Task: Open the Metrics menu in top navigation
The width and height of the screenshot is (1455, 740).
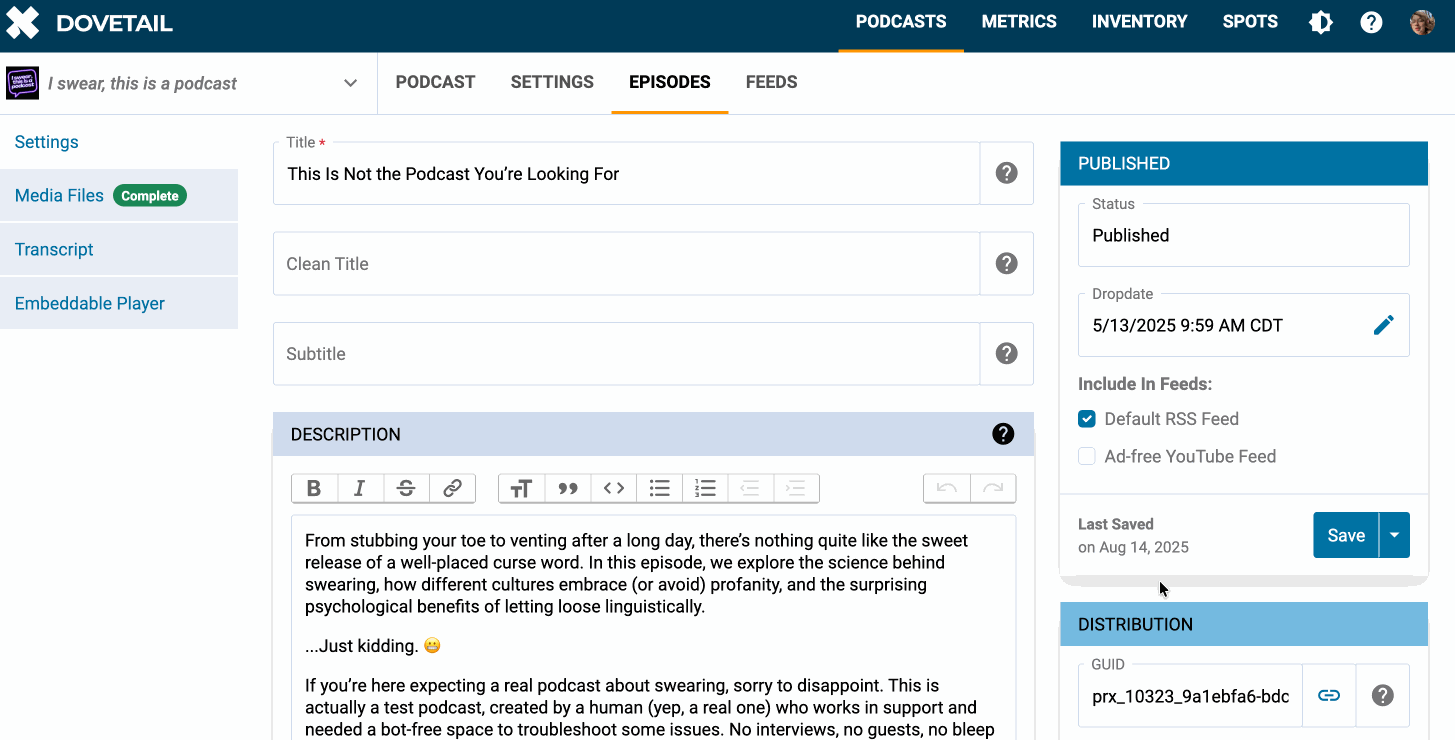Action: 1018,22
